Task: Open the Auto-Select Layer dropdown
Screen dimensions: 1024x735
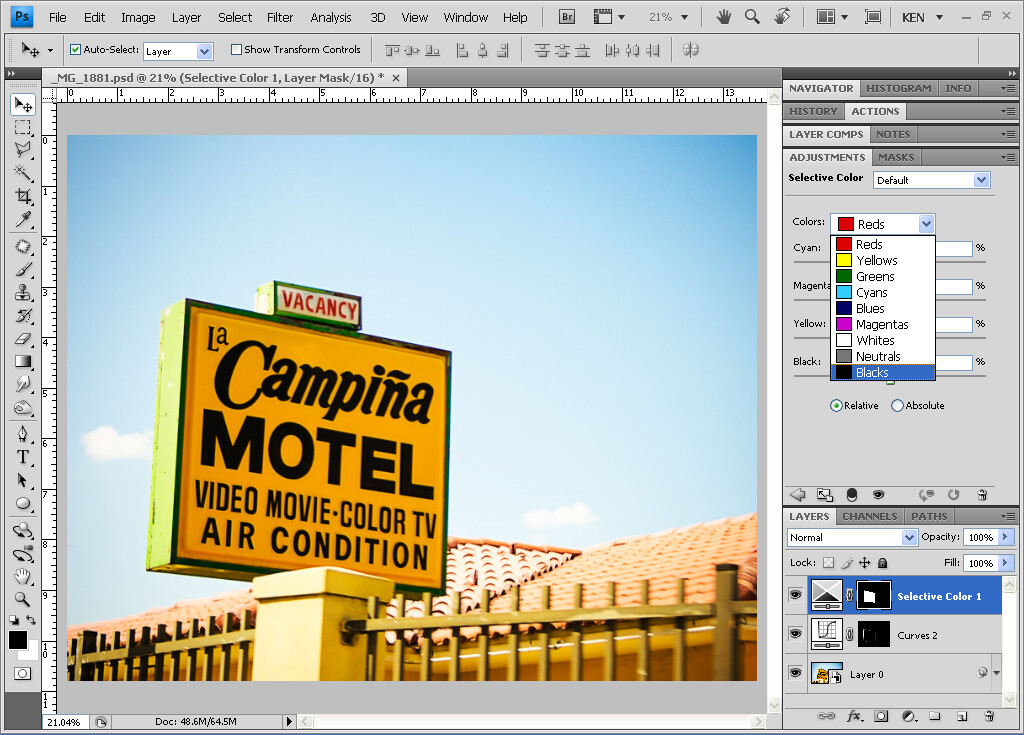Action: (x=204, y=51)
